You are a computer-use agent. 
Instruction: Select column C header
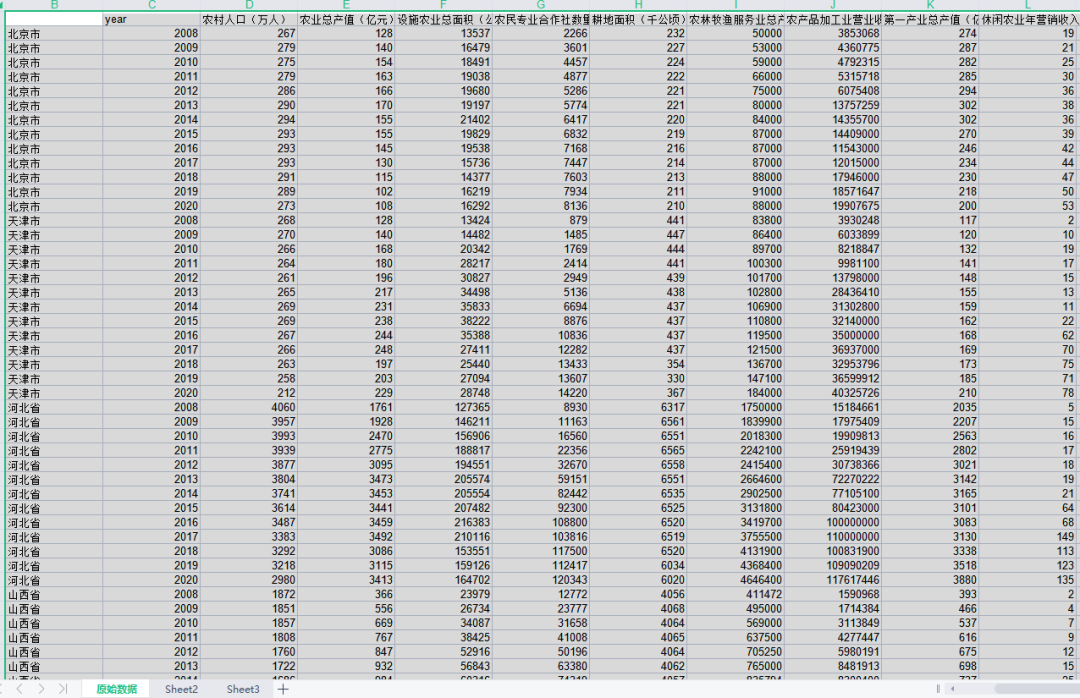(x=151, y=5)
